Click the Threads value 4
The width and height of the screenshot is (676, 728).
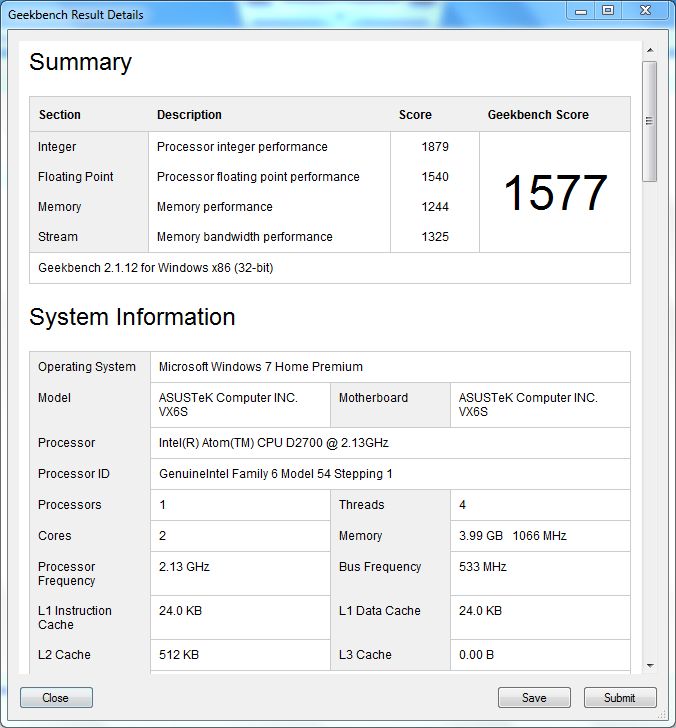(462, 505)
